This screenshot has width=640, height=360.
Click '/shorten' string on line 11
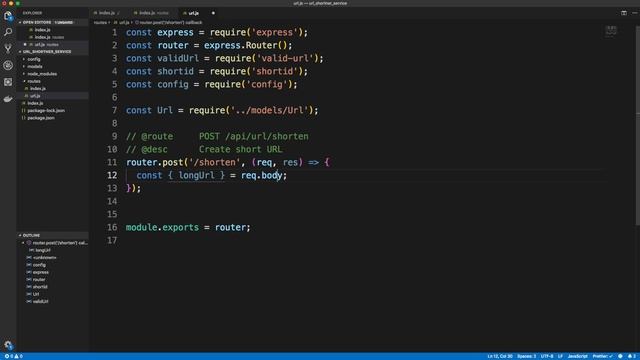215,162
